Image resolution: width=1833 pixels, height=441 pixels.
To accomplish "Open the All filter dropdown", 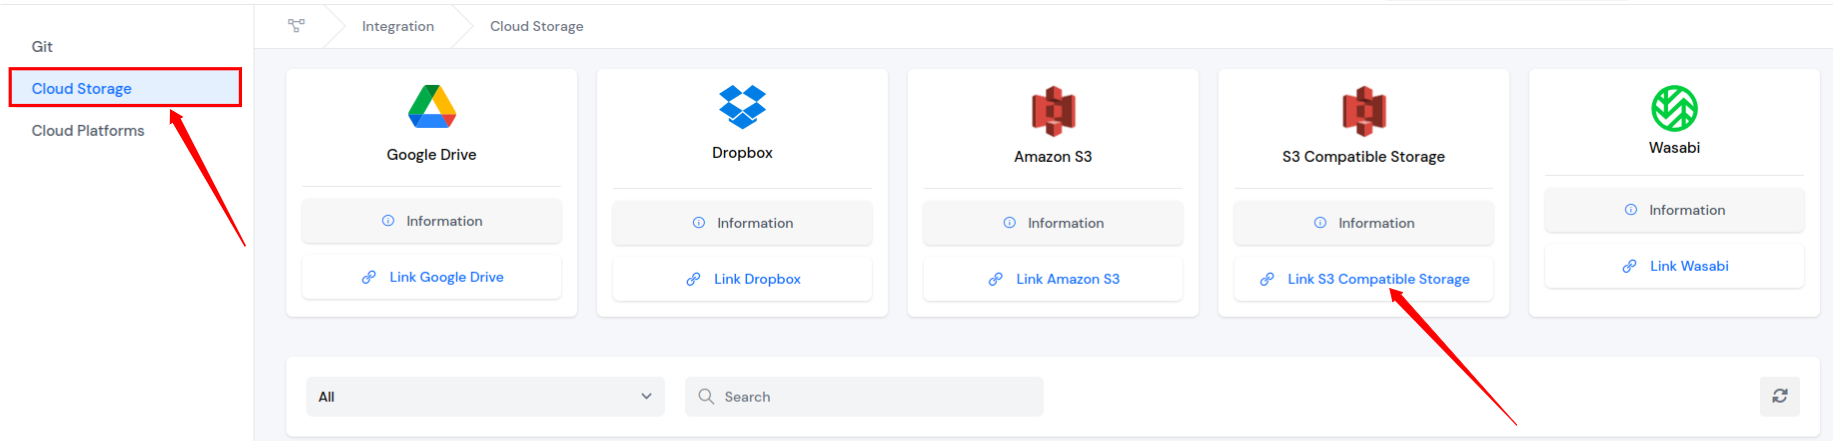I will 485,397.
